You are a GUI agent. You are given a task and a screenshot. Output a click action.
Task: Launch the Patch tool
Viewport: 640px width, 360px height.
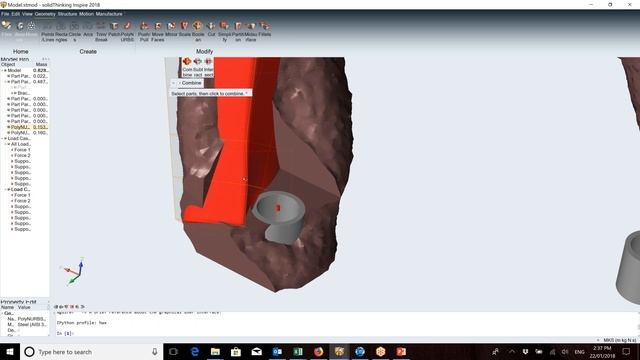(x=114, y=29)
